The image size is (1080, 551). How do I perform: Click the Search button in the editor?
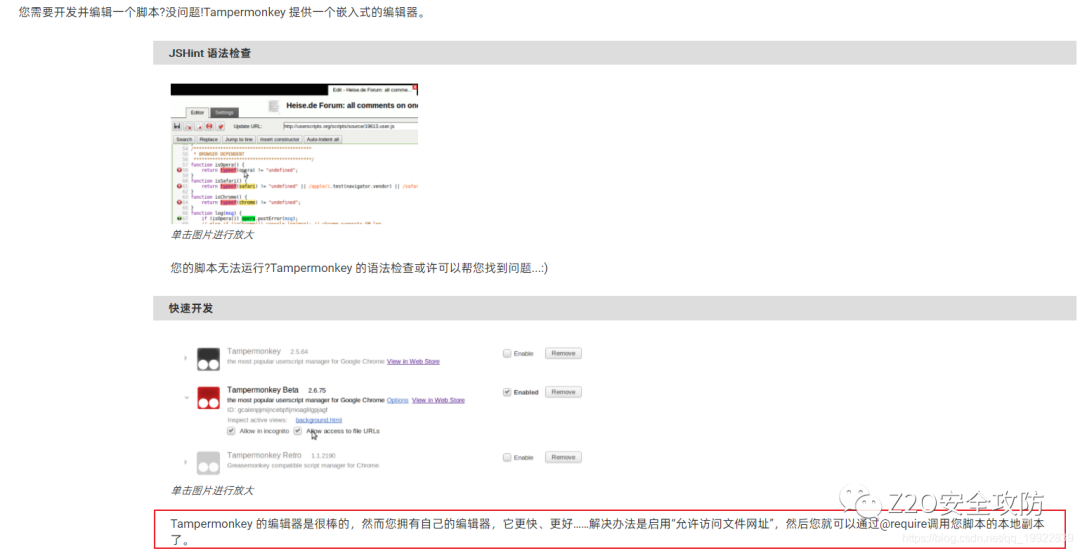(184, 139)
